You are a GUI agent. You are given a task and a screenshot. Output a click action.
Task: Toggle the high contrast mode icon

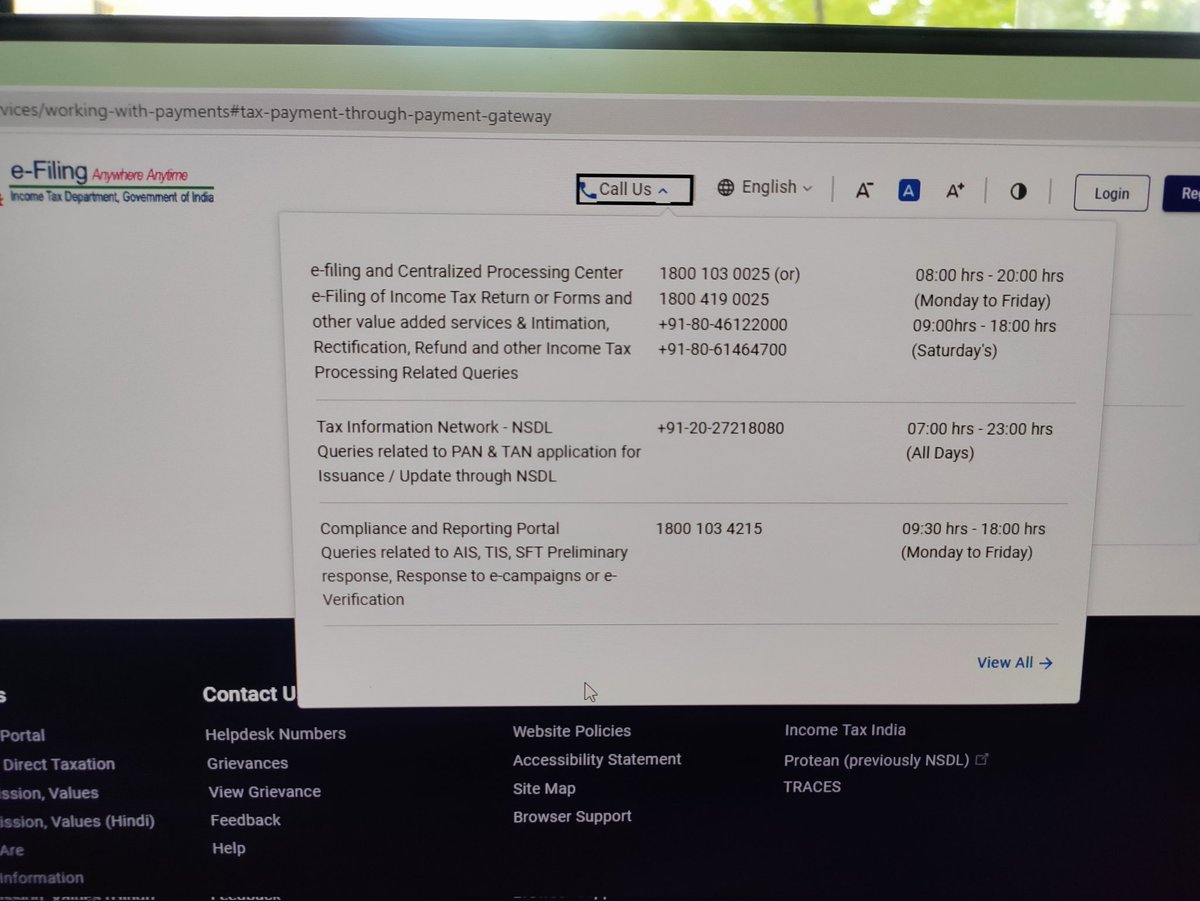1018,191
